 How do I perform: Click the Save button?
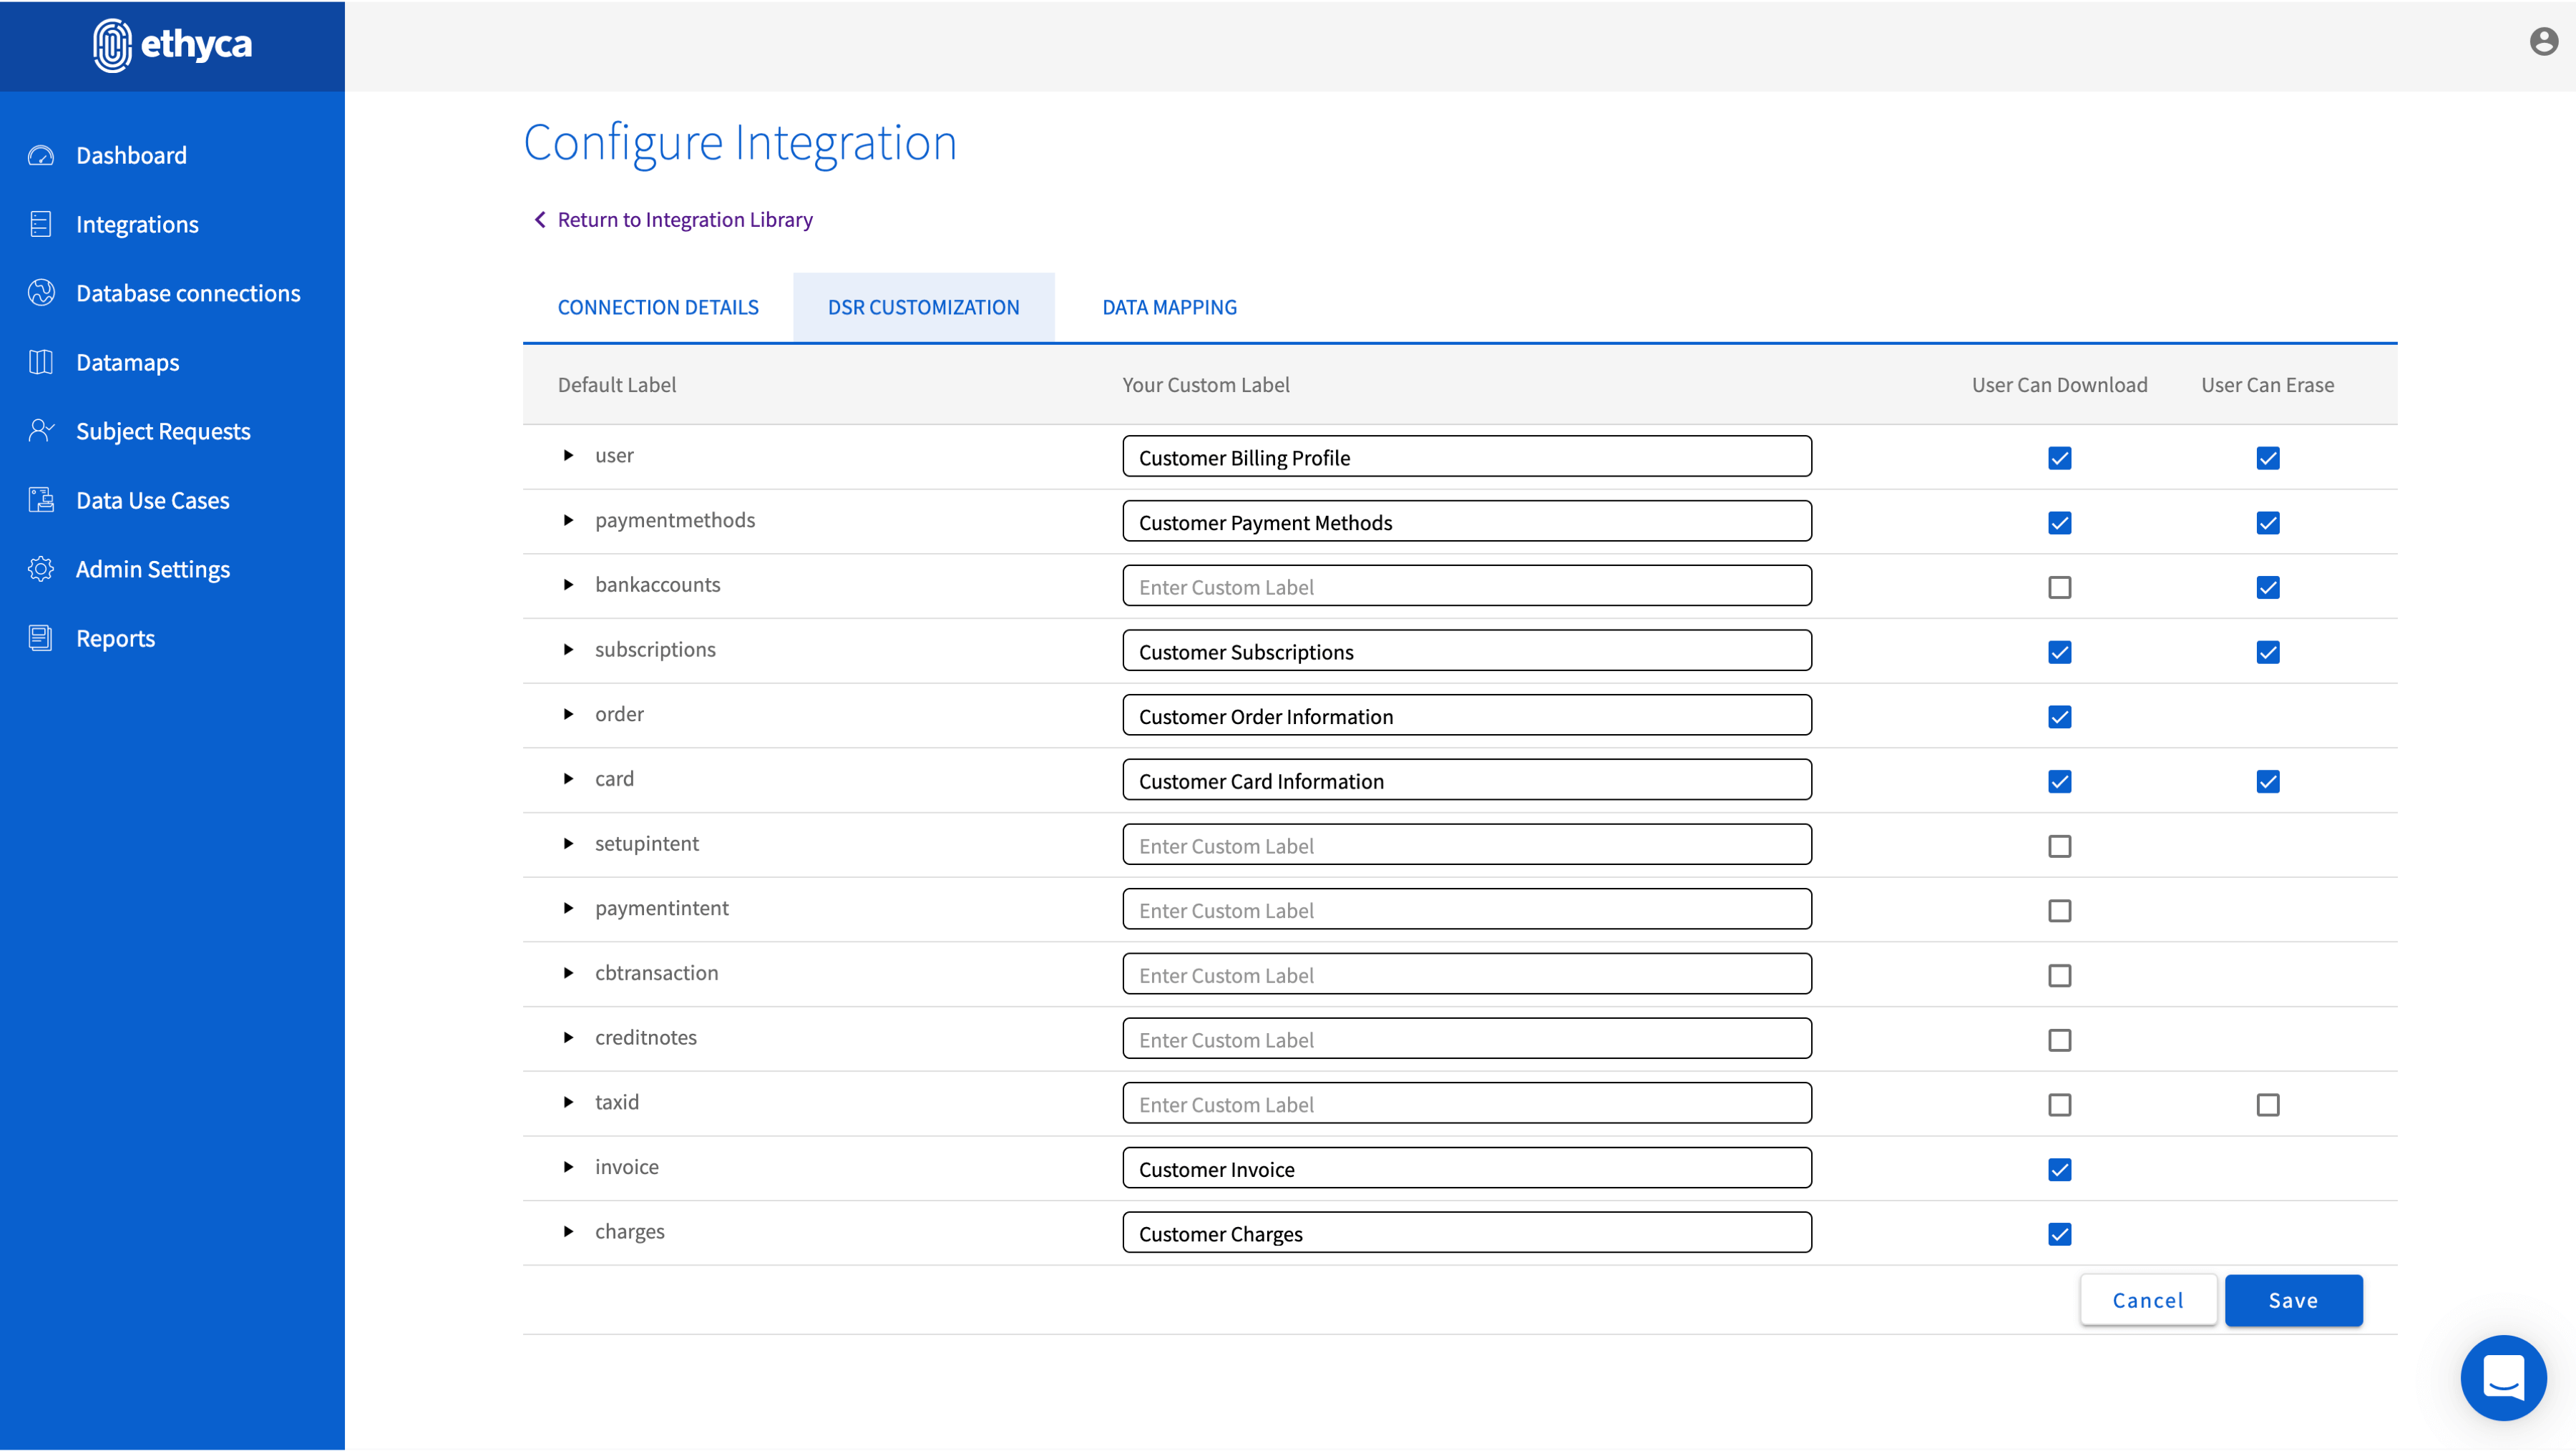2293,1300
